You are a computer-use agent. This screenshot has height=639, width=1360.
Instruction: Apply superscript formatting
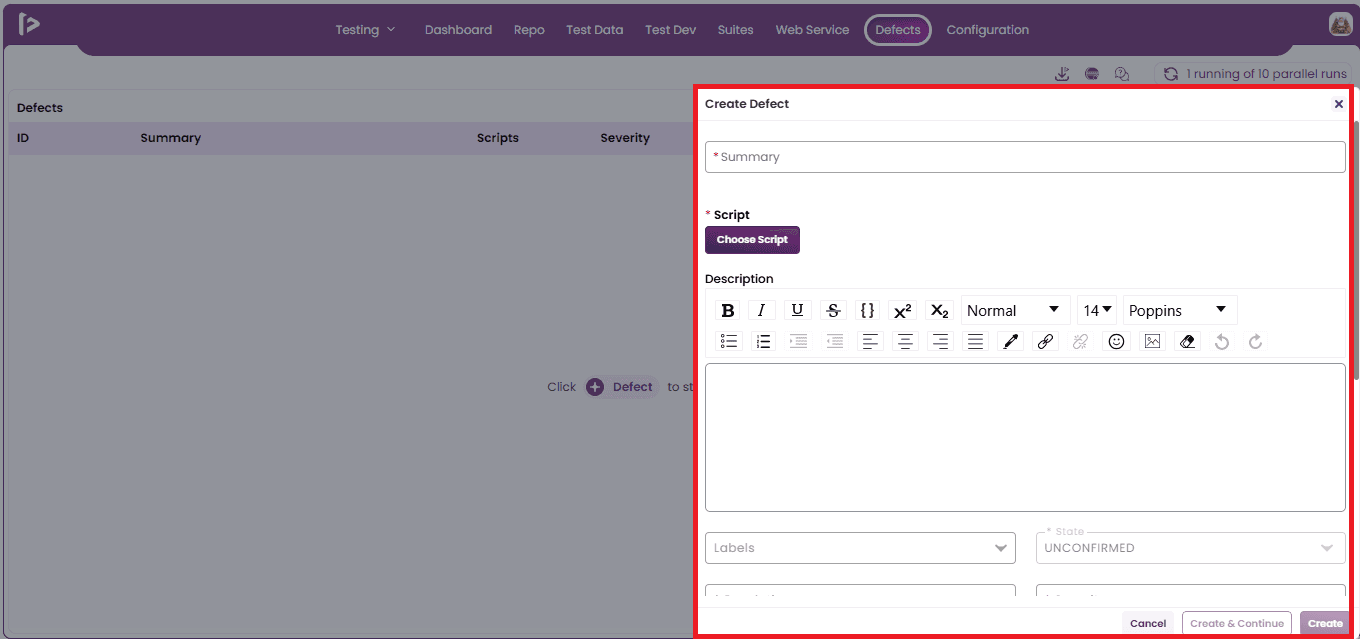(902, 310)
